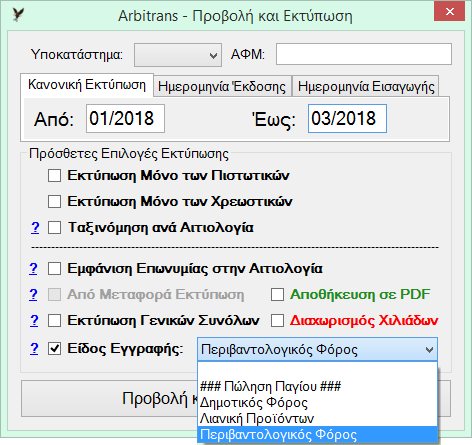Image resolution: width=472 pixels, height=445 pixels.
Task: Enable Εκτύπωση Μόνο των Πιστωτικών checkbox
Action: coord(54,175)
